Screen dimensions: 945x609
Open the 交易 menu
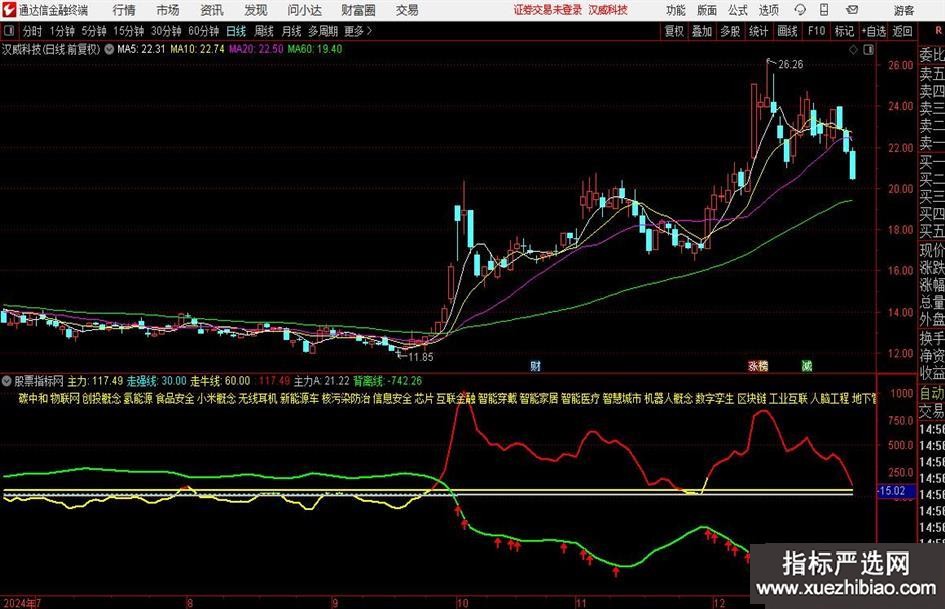[x=407, y=10]
